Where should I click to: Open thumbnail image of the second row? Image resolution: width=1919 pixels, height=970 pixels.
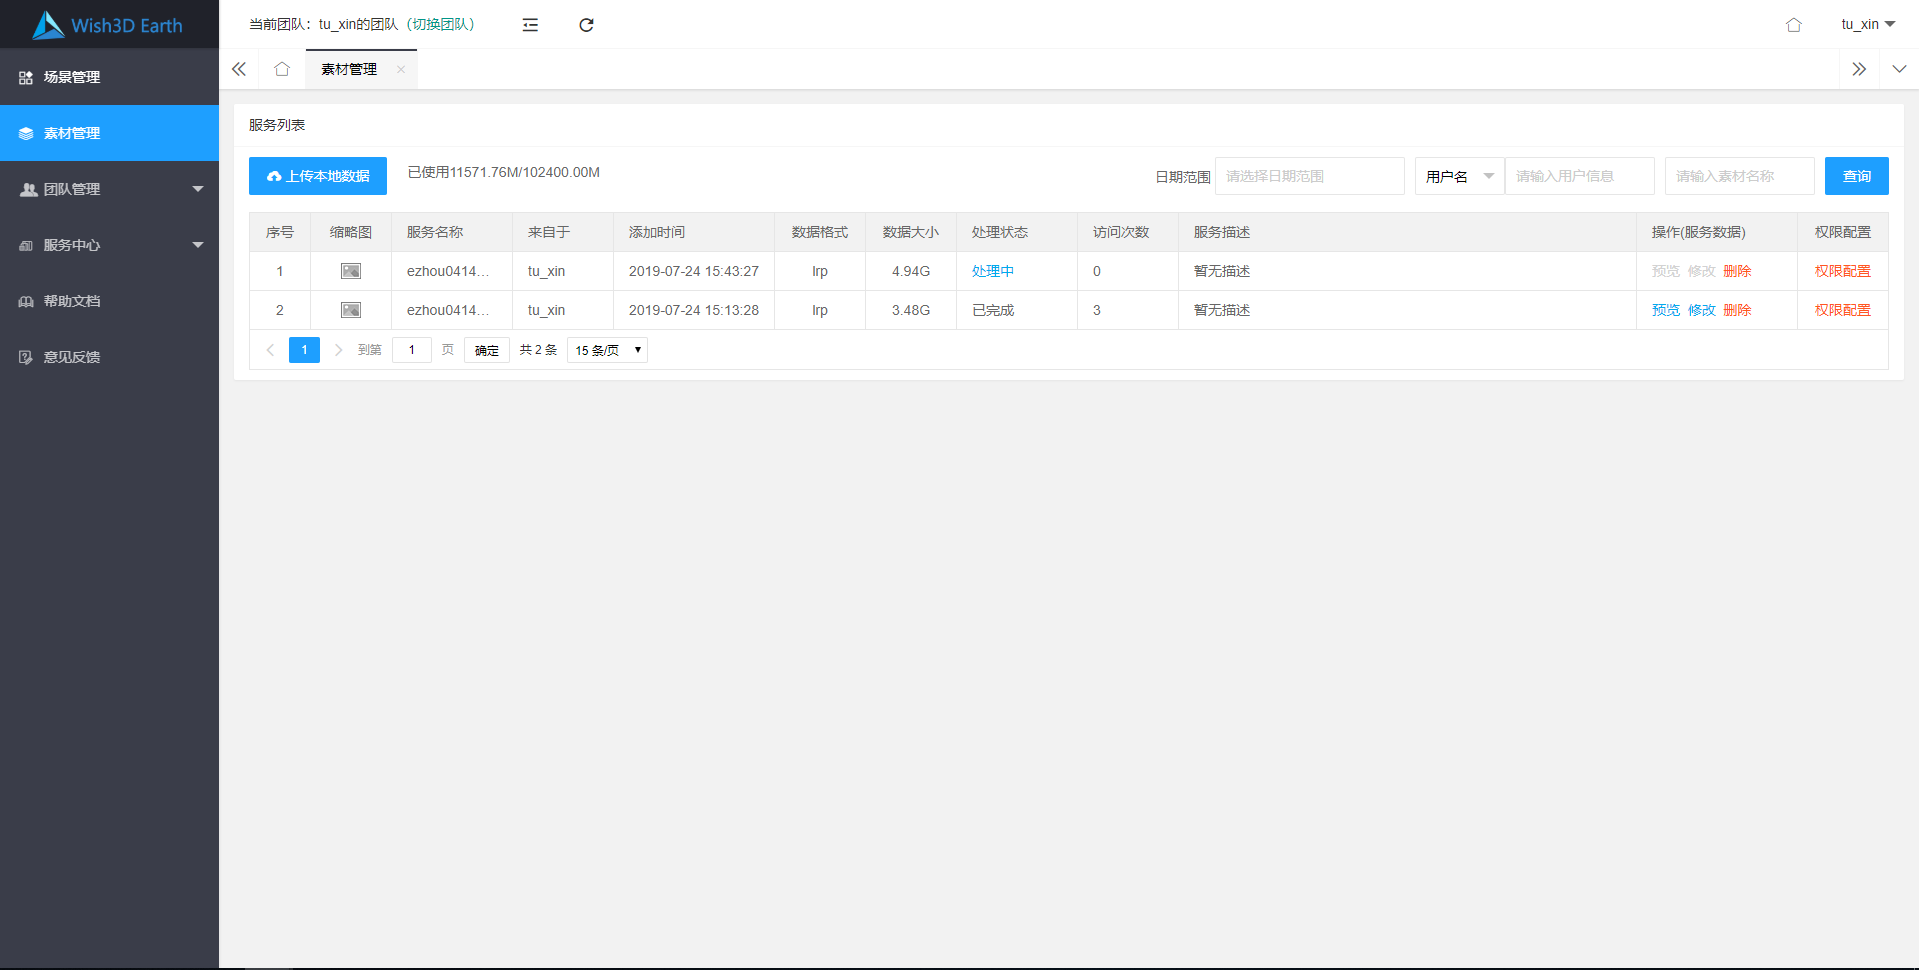coord(351,310)
